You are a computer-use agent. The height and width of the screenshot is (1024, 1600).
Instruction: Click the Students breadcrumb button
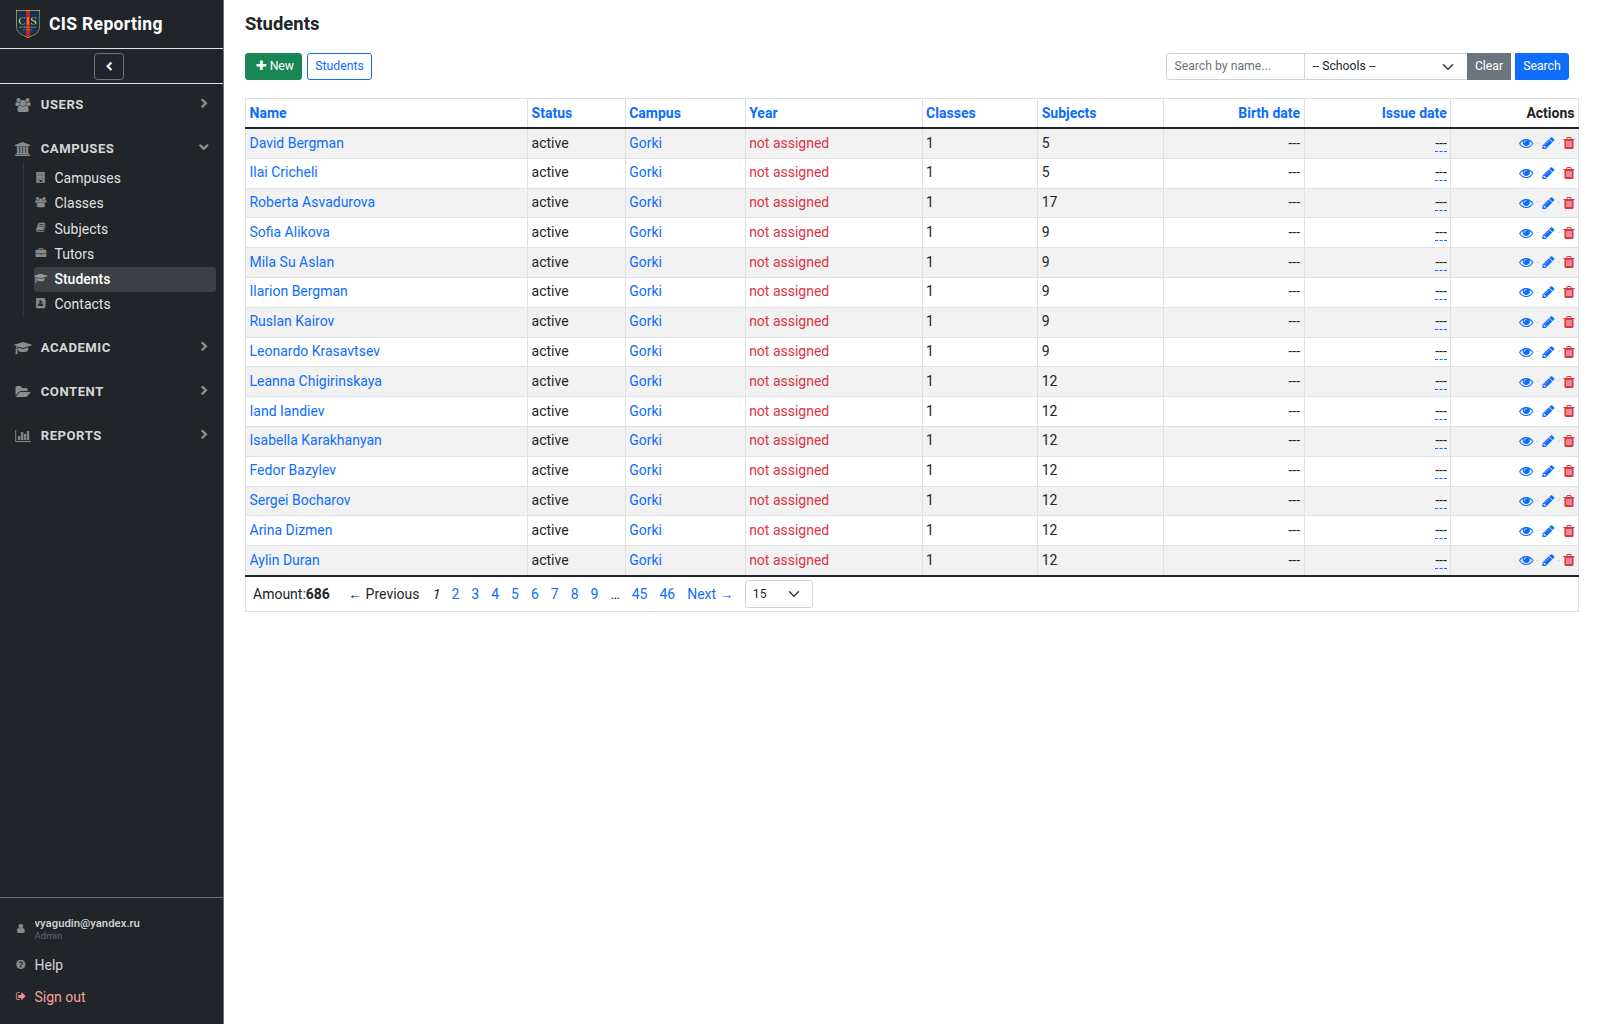[339, 66]
